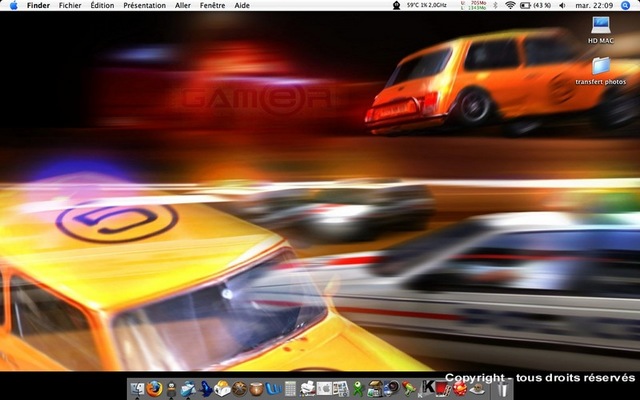Image resolution: width=640 pixels, height=400 pixels.
Task: Open the Présentation menu
Action: click(x=144, y=5)
